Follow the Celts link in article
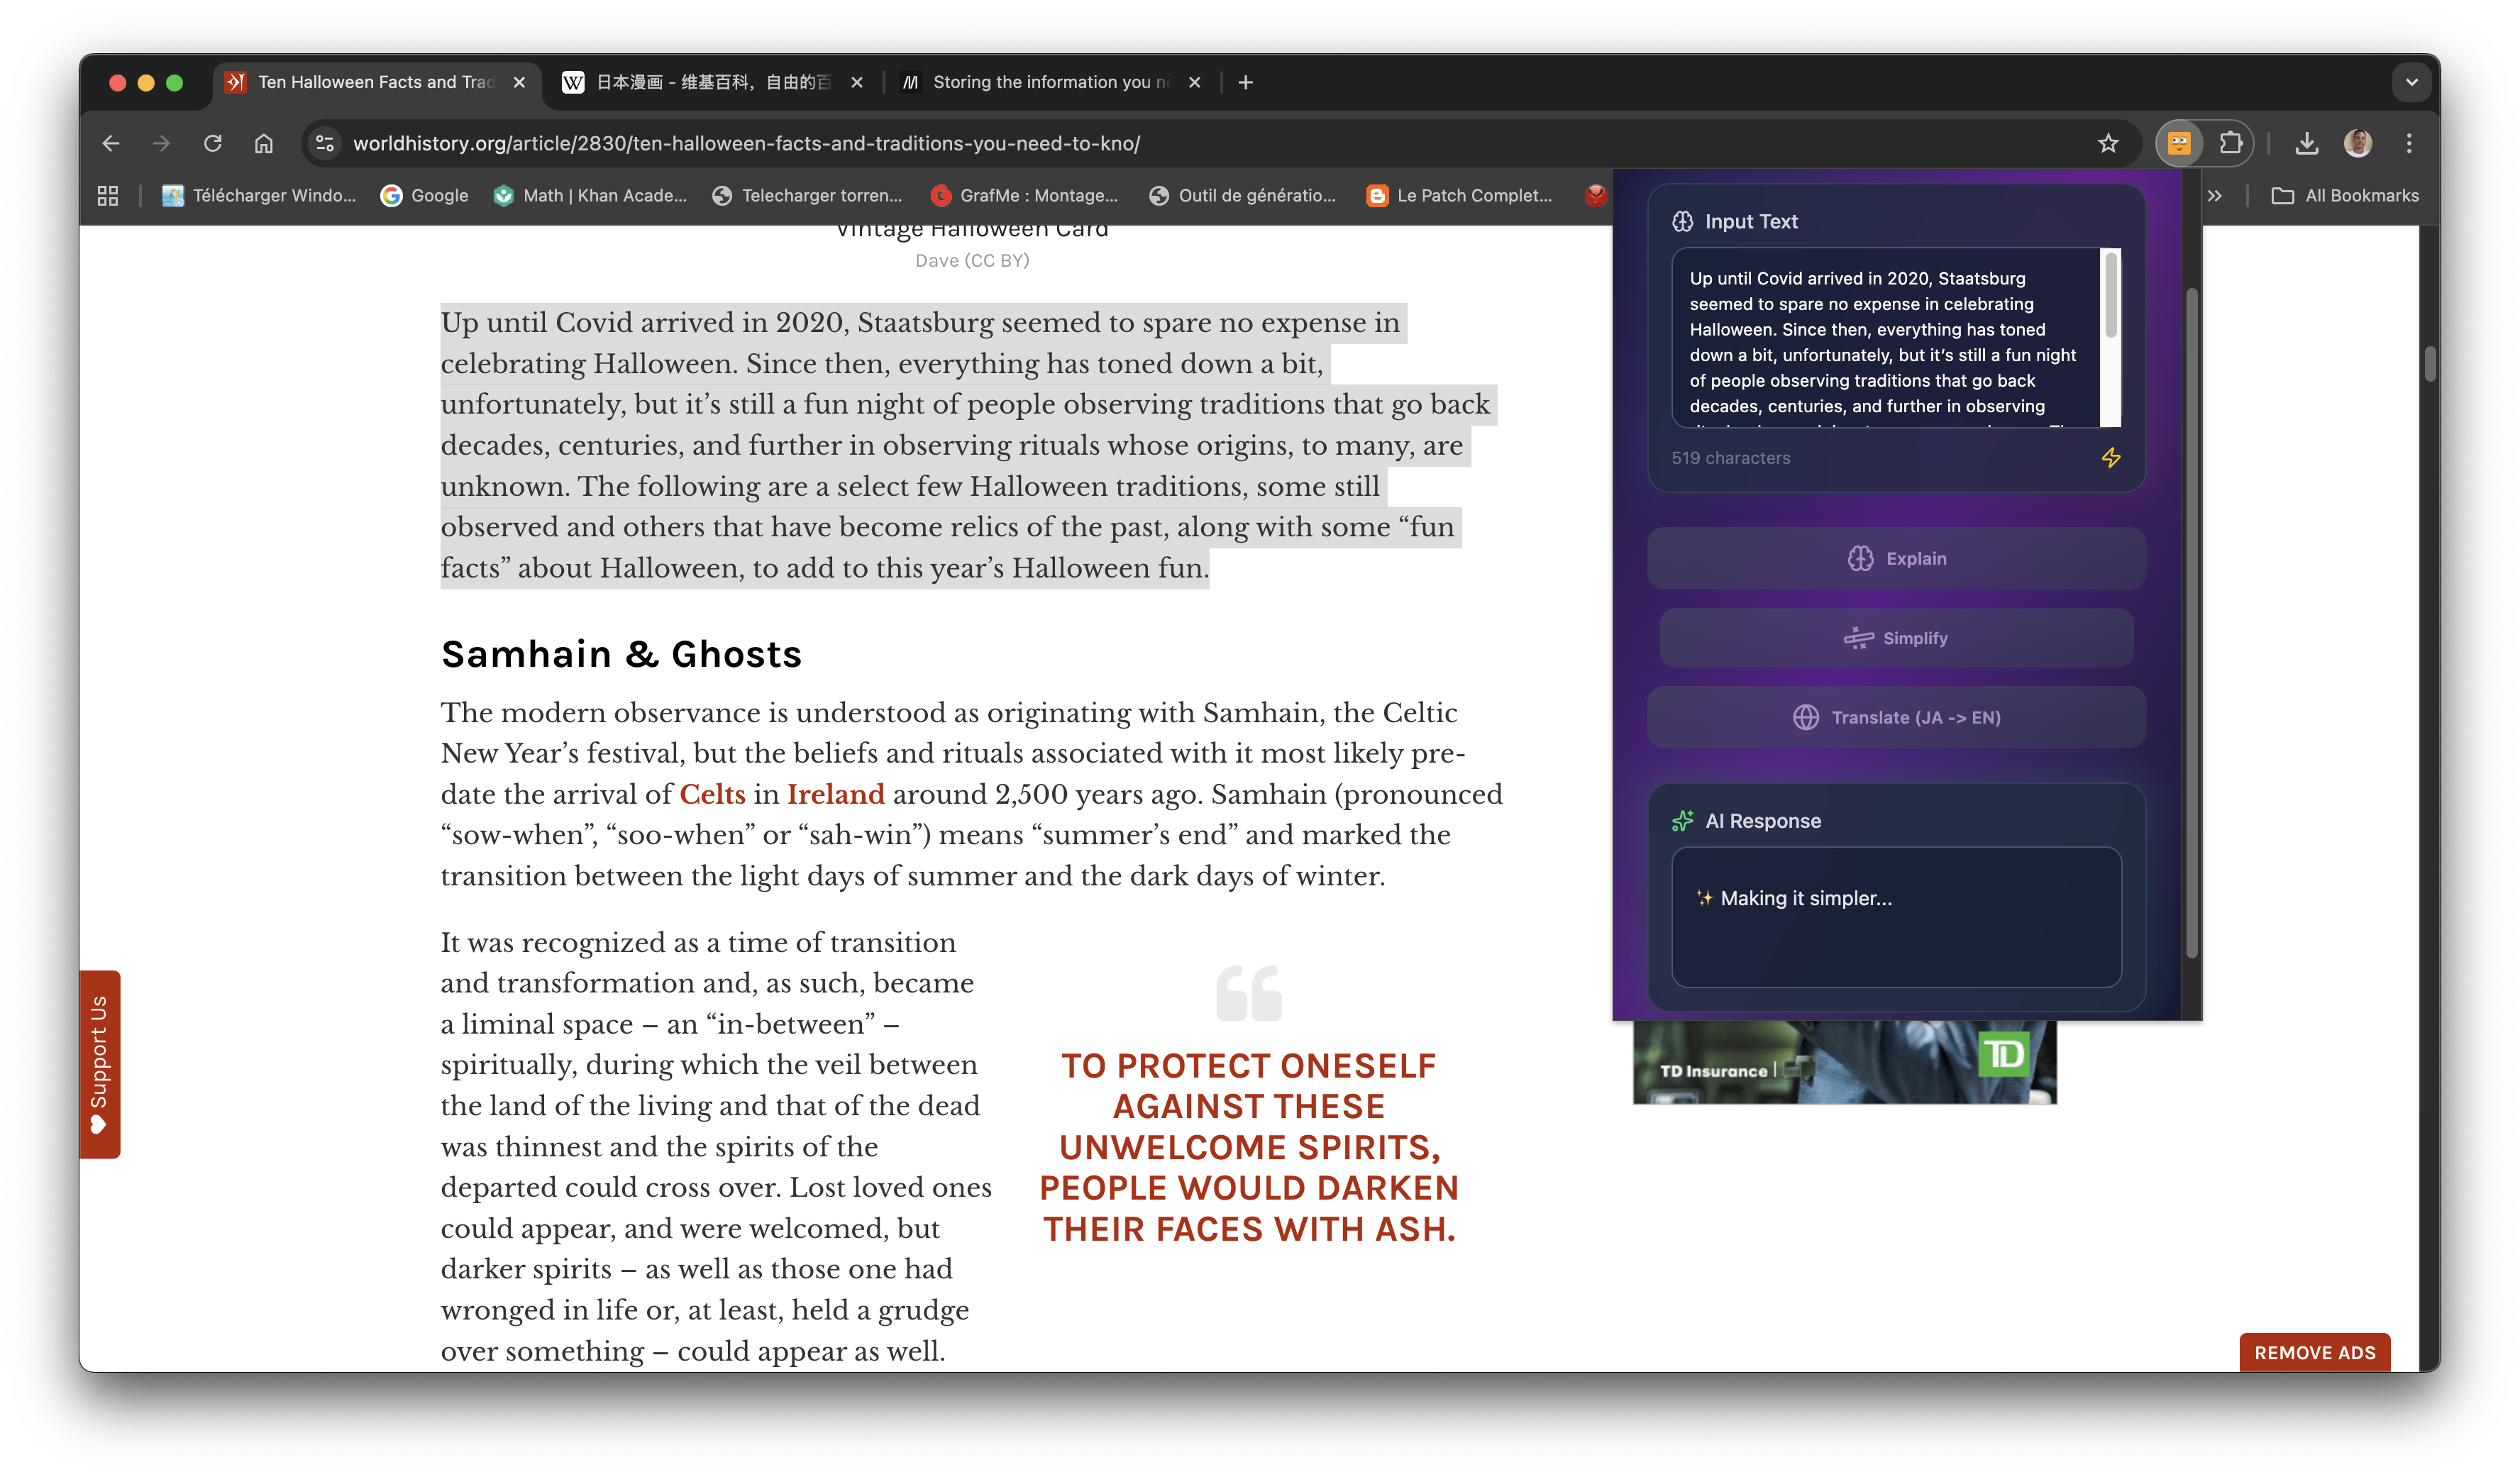 pos(712,794)
